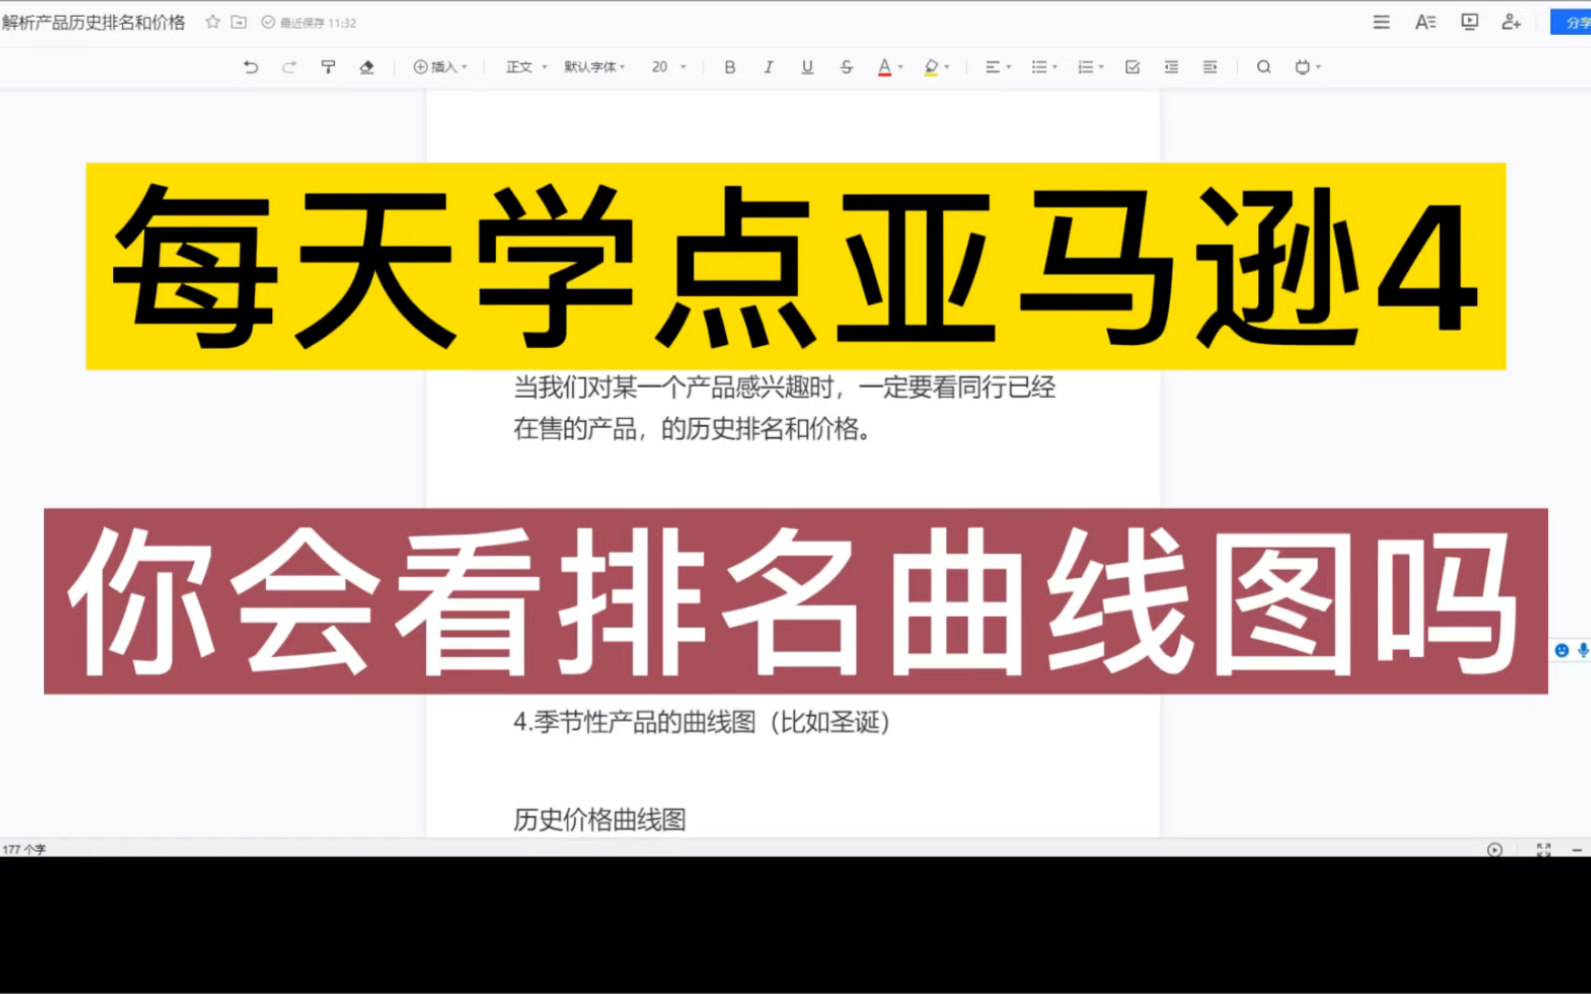Toggle bold formatting
The image size is (1591, 994).
coord(730,67)
